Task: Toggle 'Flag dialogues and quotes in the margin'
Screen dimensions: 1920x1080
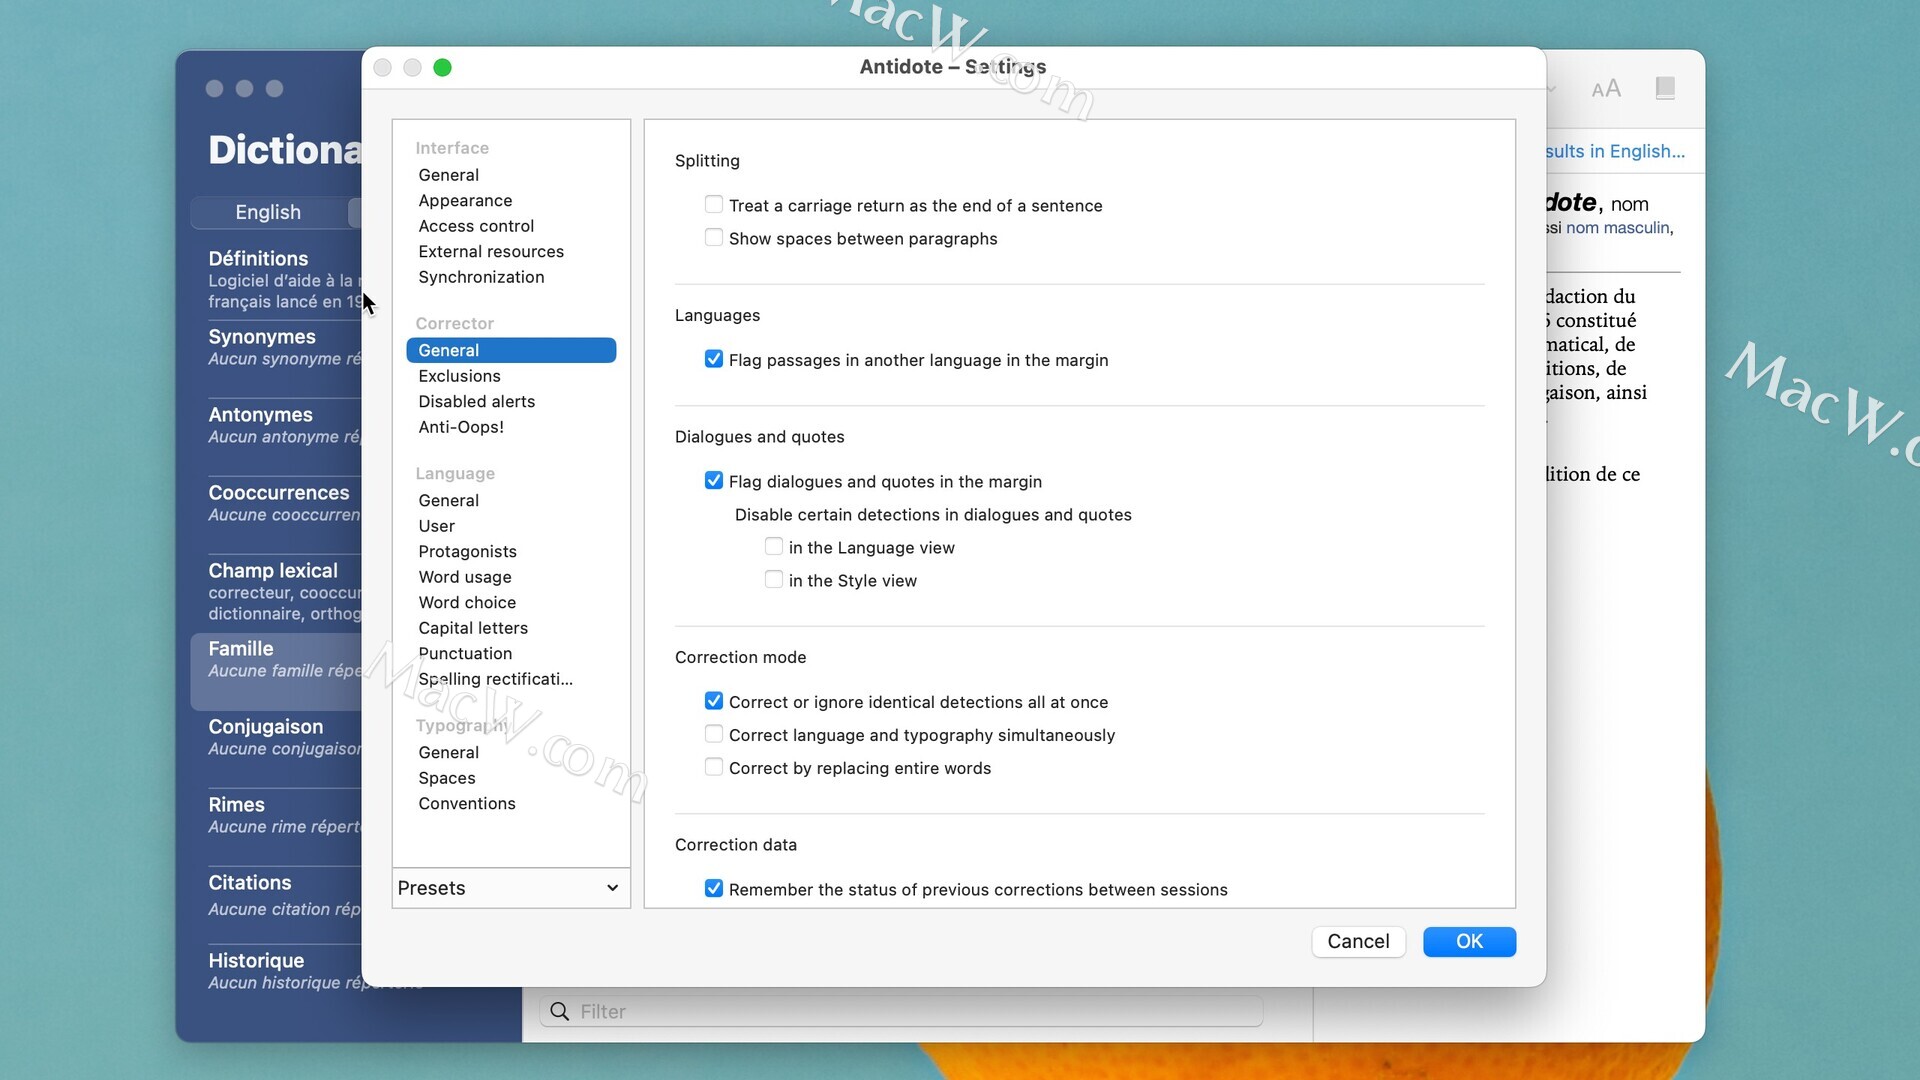Action: tap(714, 481)
